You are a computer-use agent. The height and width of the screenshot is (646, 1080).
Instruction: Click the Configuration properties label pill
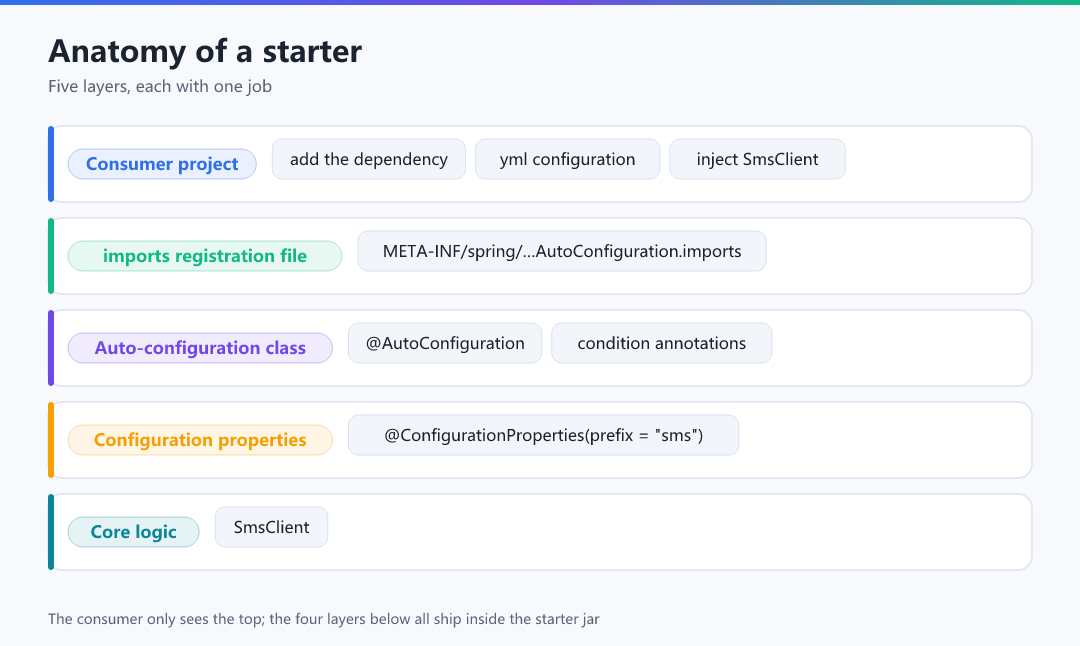pyautogui.click(x=200, y=440)
